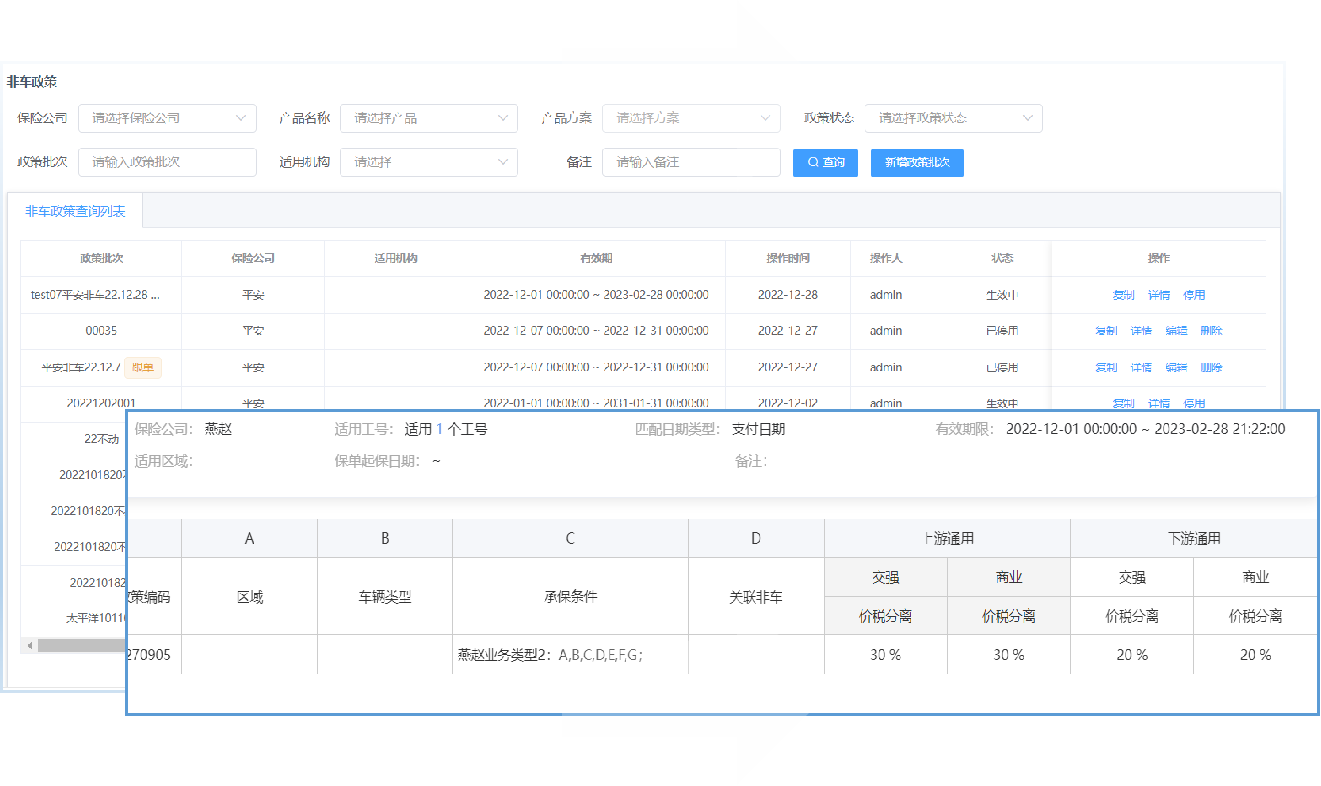Click the horizontal scrollbar's left arrow
The image size is (1321, 786).
pyautogui.click(x=29, y=645)
